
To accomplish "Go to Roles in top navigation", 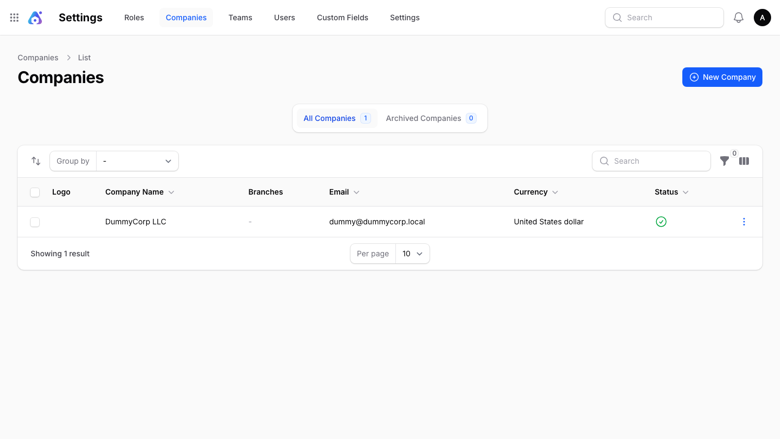I will [x=134, y=17].
